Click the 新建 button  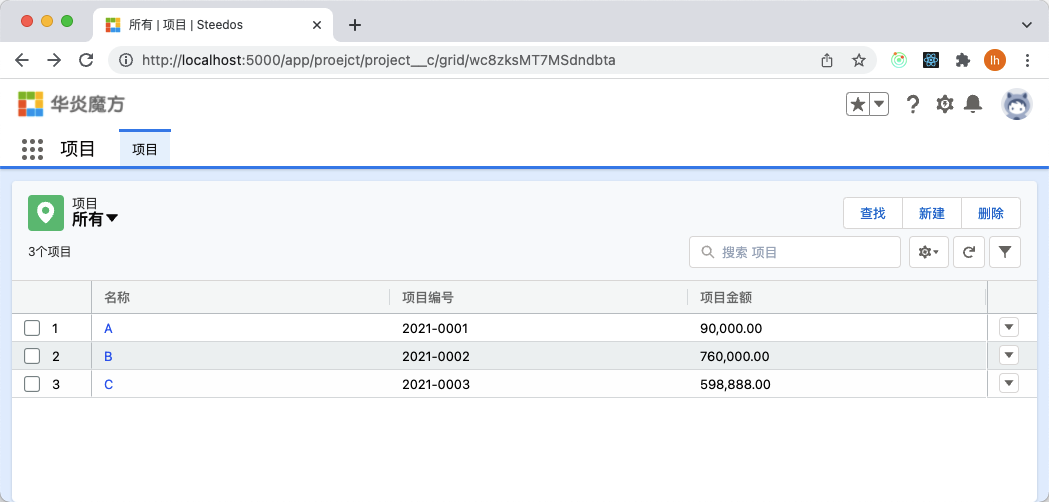pos(932,214)
